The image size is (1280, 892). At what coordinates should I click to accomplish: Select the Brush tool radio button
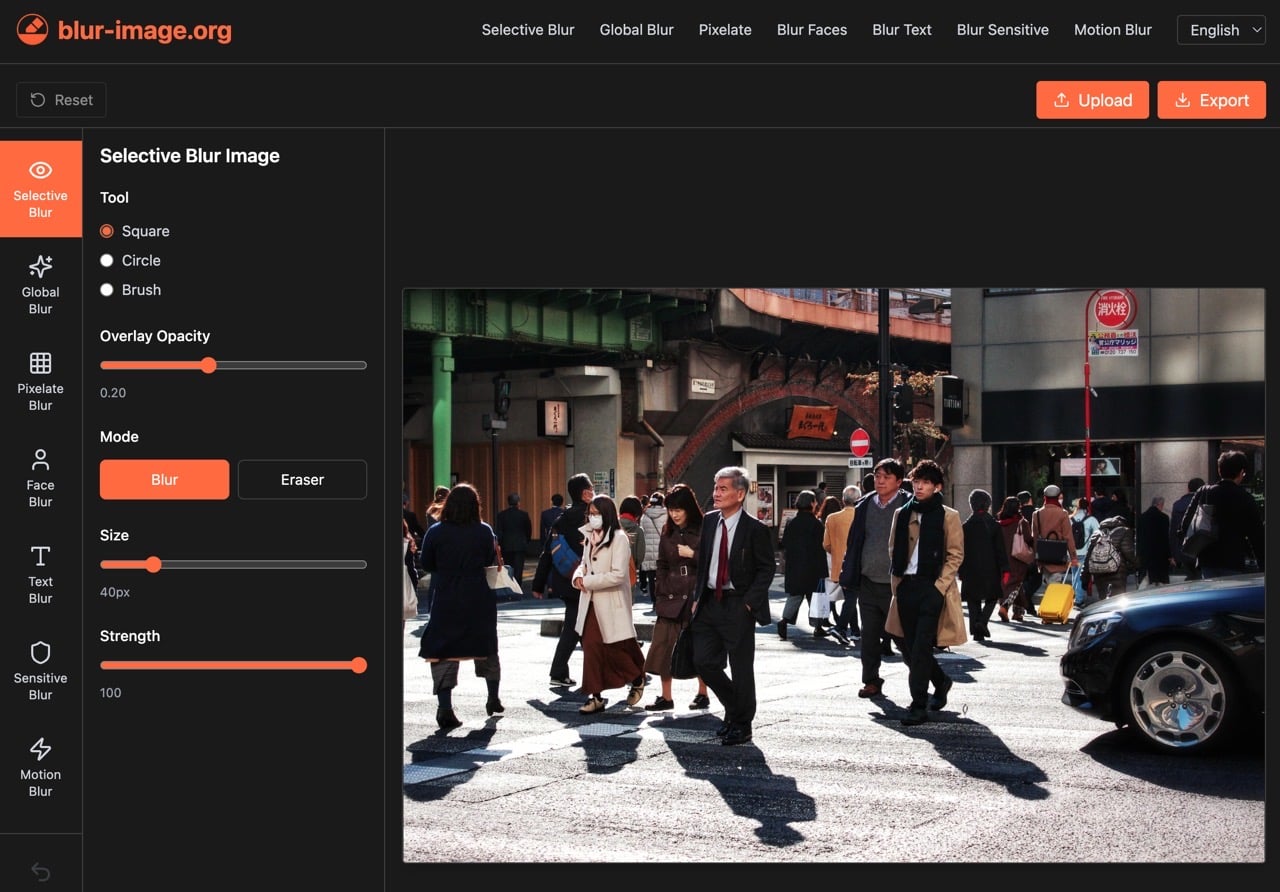[107, 290]
